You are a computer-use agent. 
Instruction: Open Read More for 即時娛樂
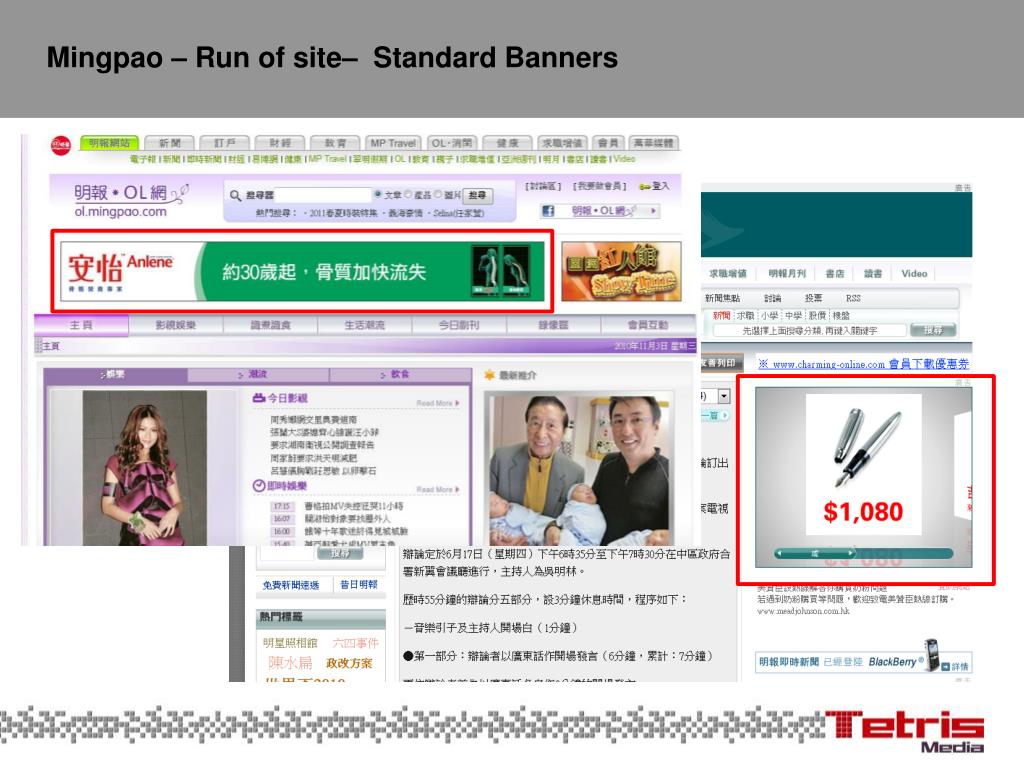point(438,489)
